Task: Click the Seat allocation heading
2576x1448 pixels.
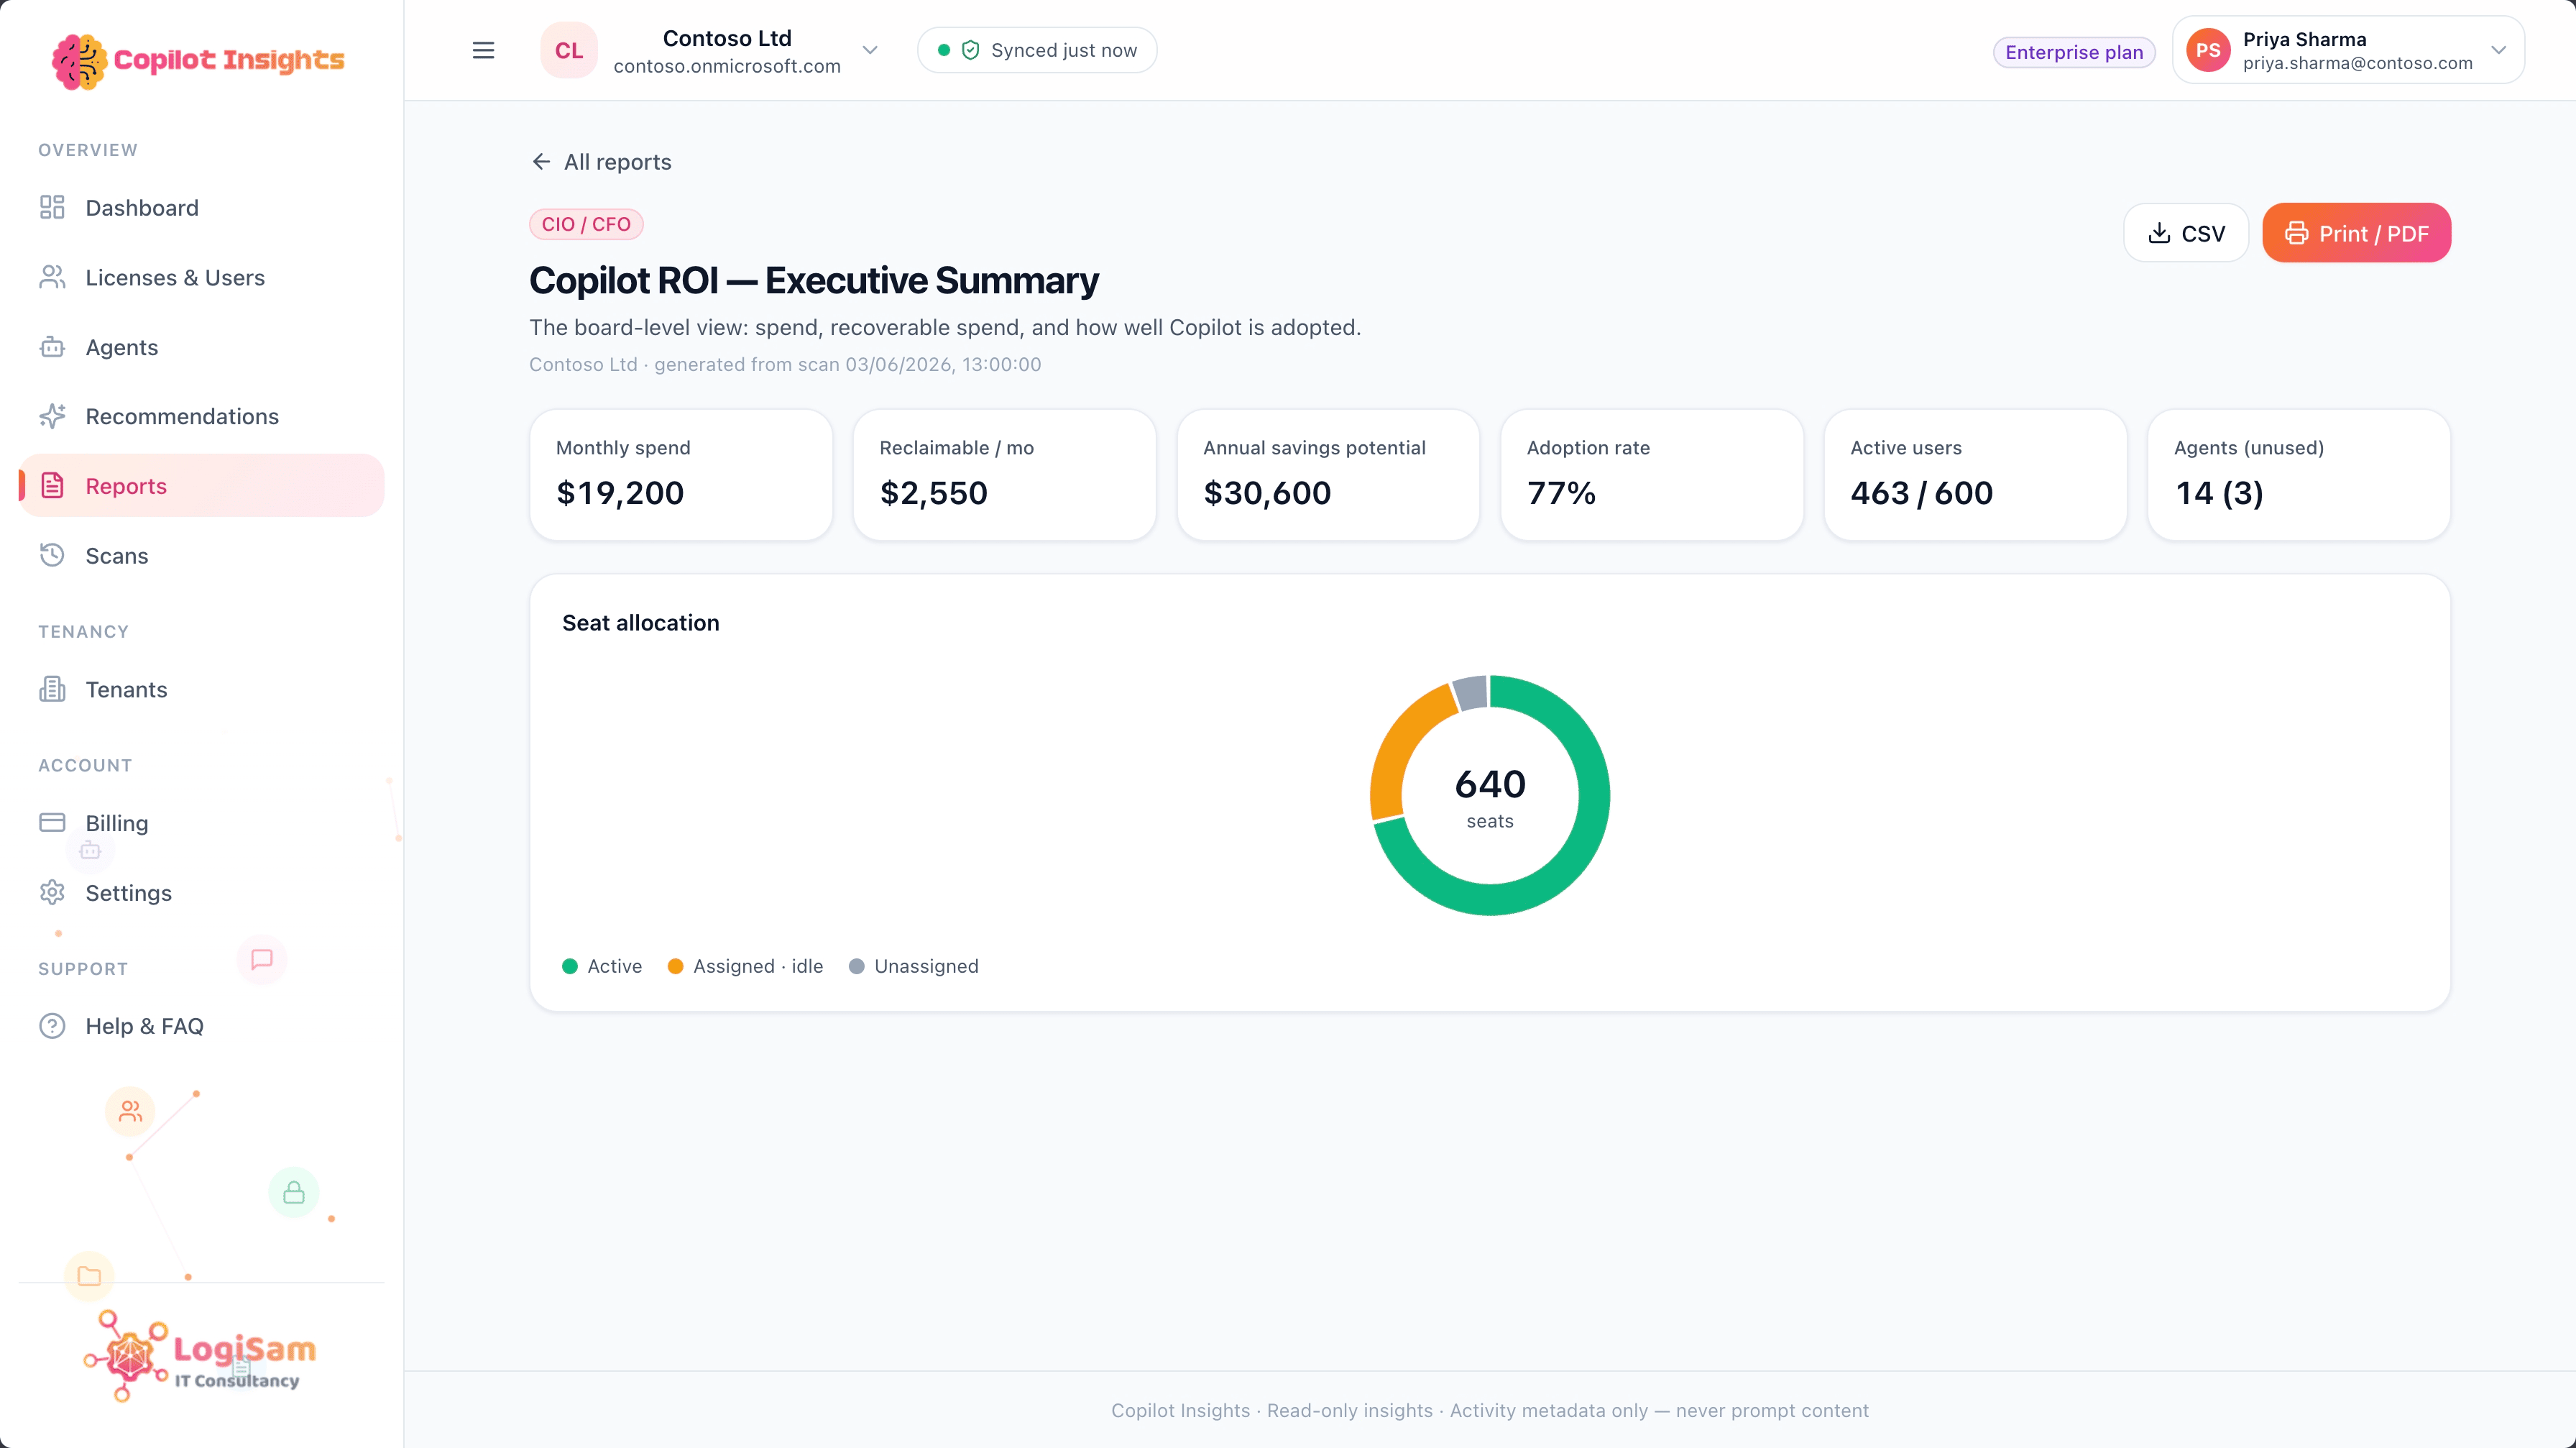Action: coord(641,623)
